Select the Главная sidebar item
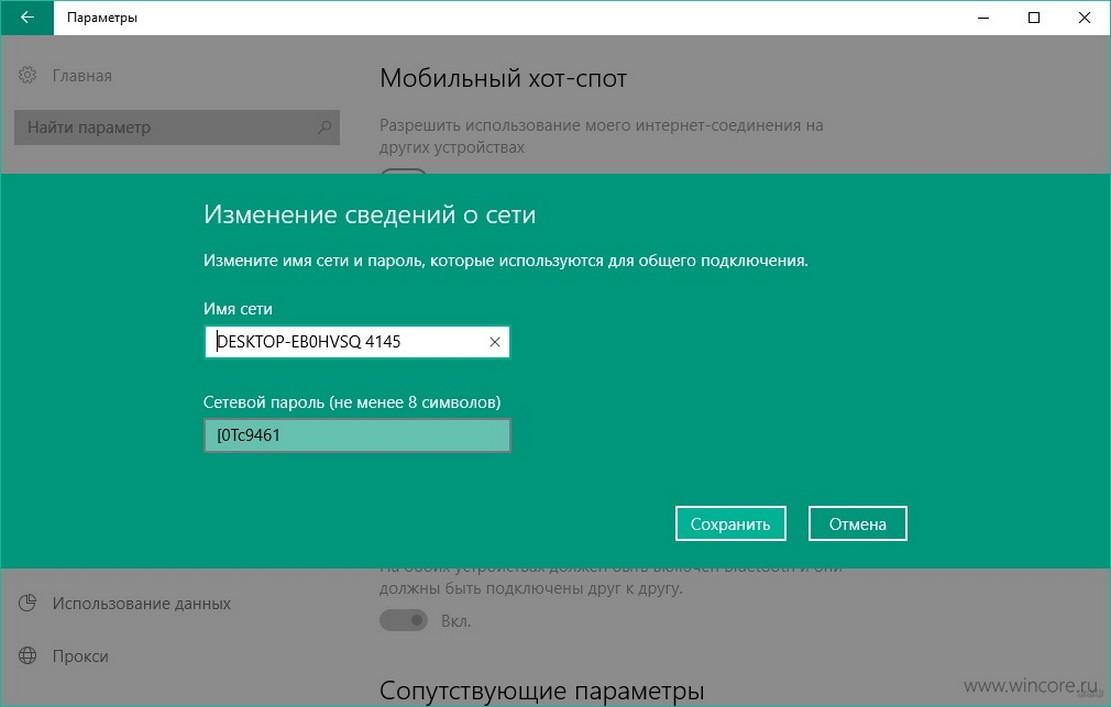The height and width of the screenshot is (707, 1111). point(81,76)
